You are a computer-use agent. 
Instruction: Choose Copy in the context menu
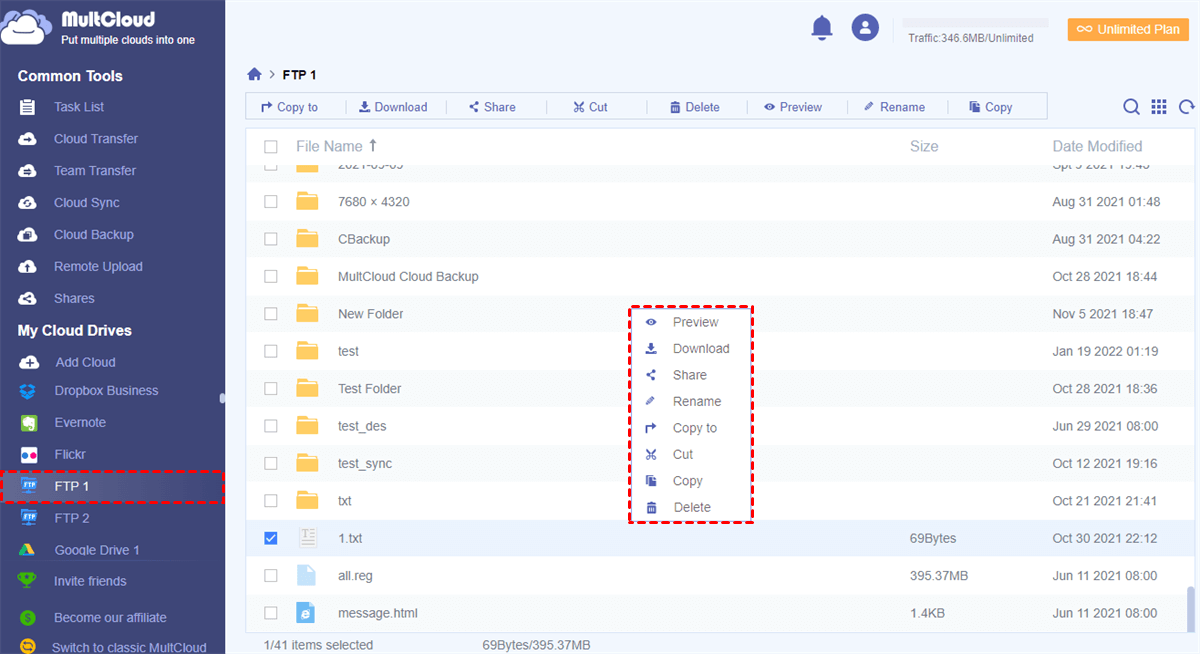click(690, 481)
